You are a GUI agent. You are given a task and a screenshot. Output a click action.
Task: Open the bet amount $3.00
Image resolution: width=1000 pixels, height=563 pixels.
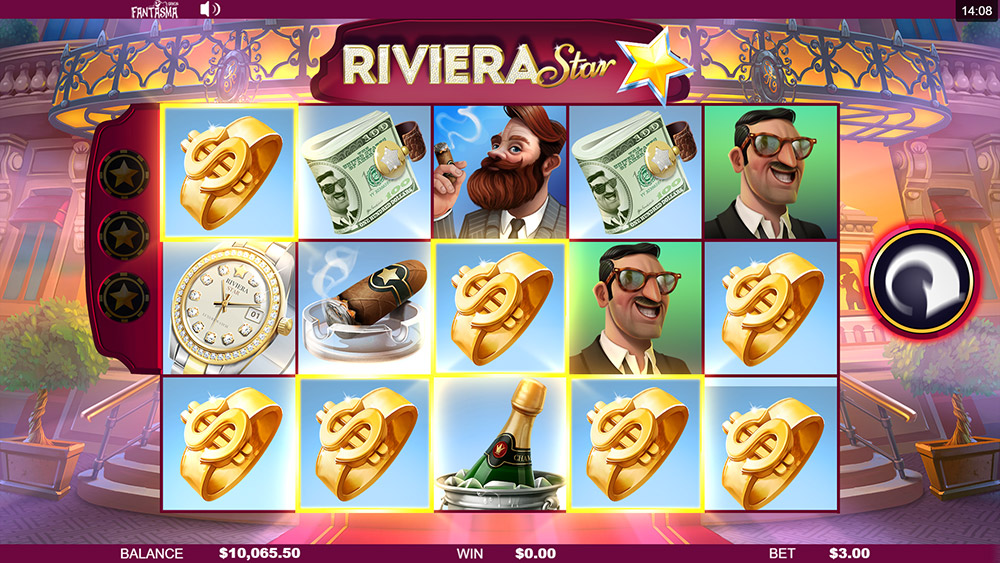tap(849, 553)
